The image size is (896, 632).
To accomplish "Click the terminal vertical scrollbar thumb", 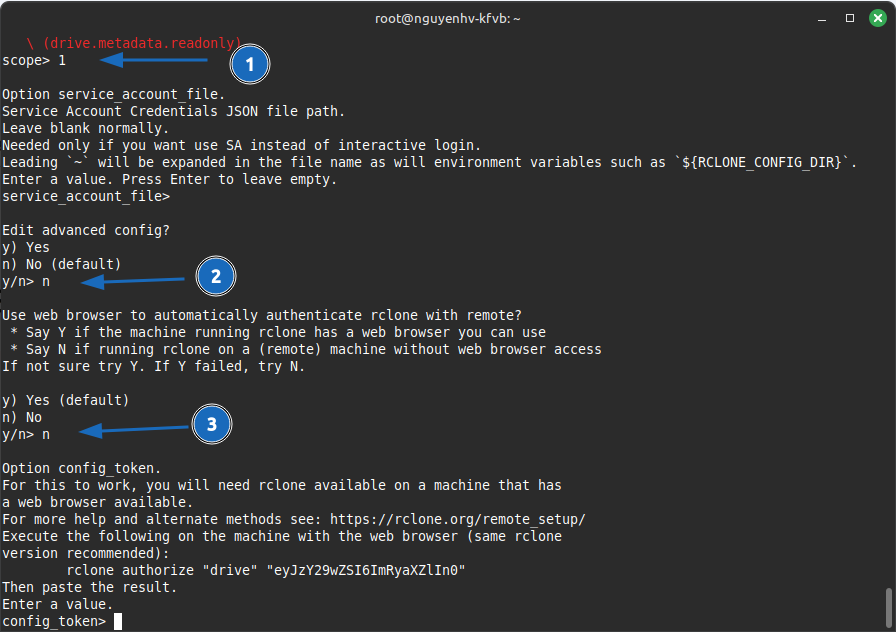I will 888,605.
